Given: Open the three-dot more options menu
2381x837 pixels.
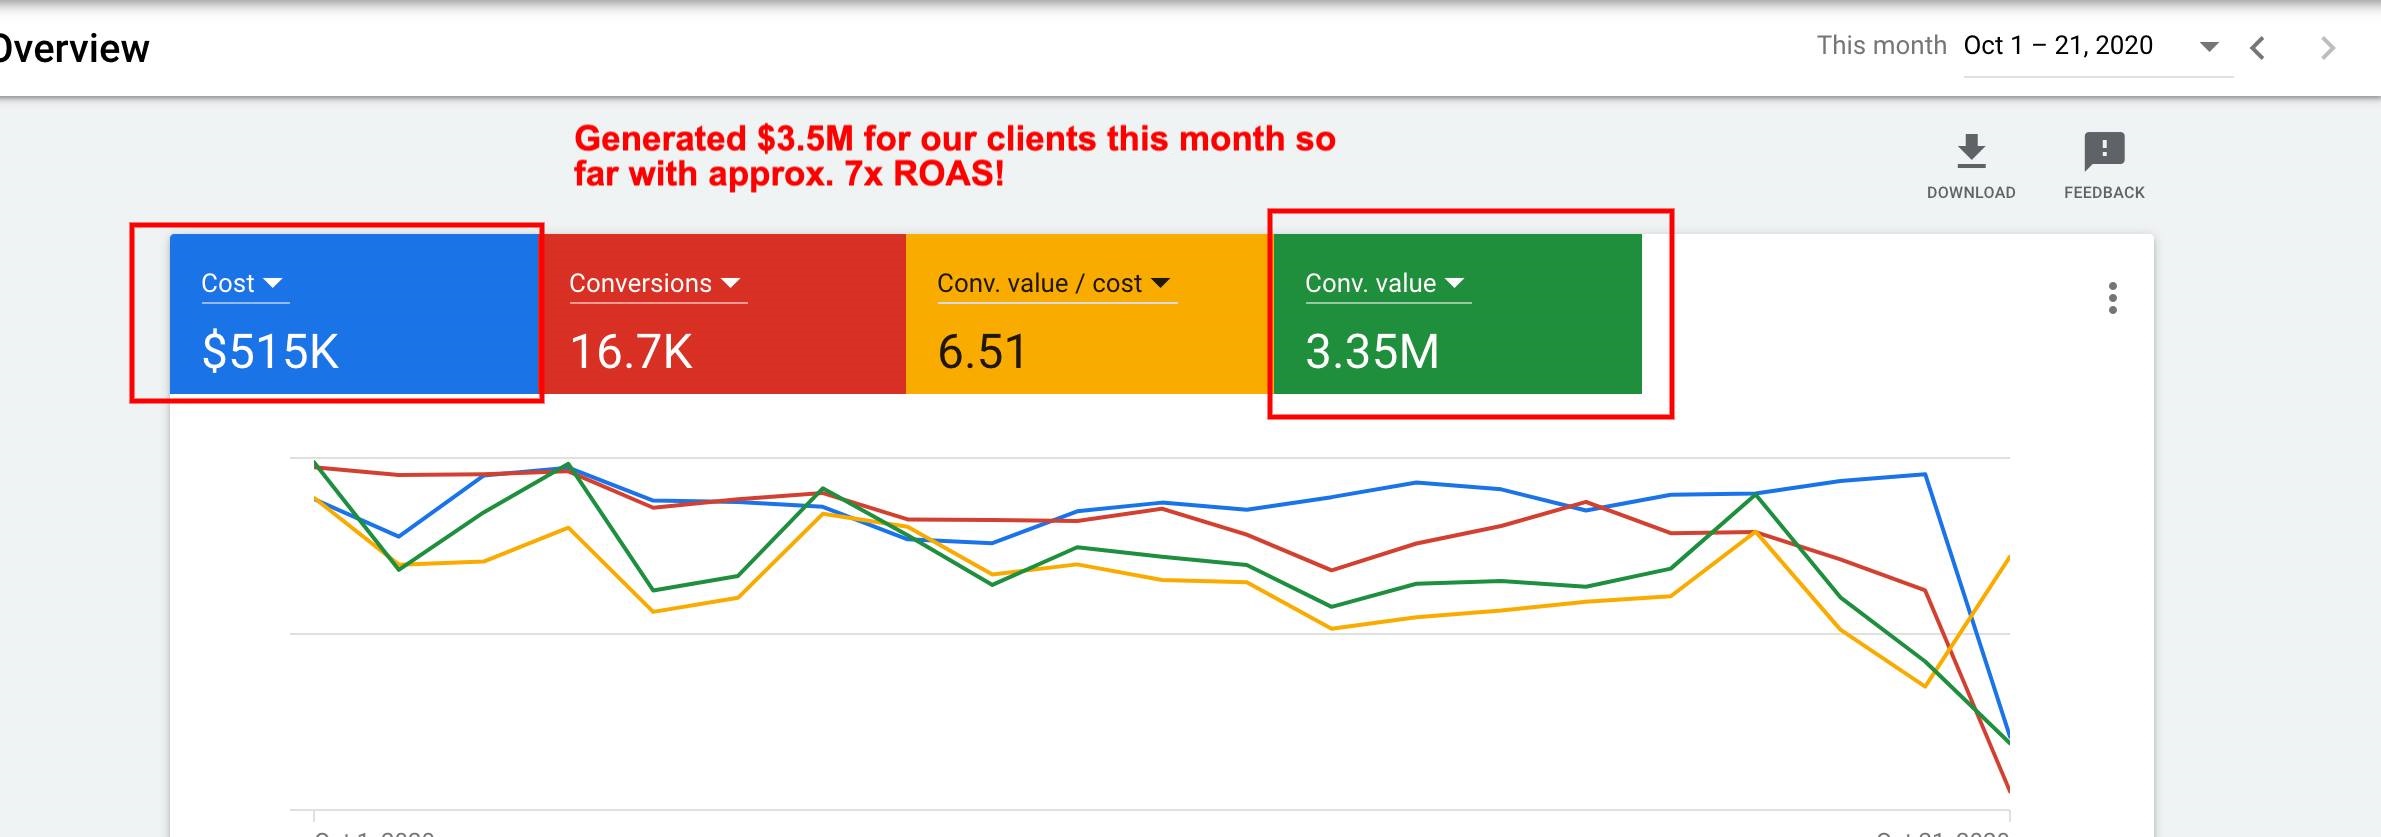Looking at the screenshot, I should pyautogui.click(x=2112, y=298).
